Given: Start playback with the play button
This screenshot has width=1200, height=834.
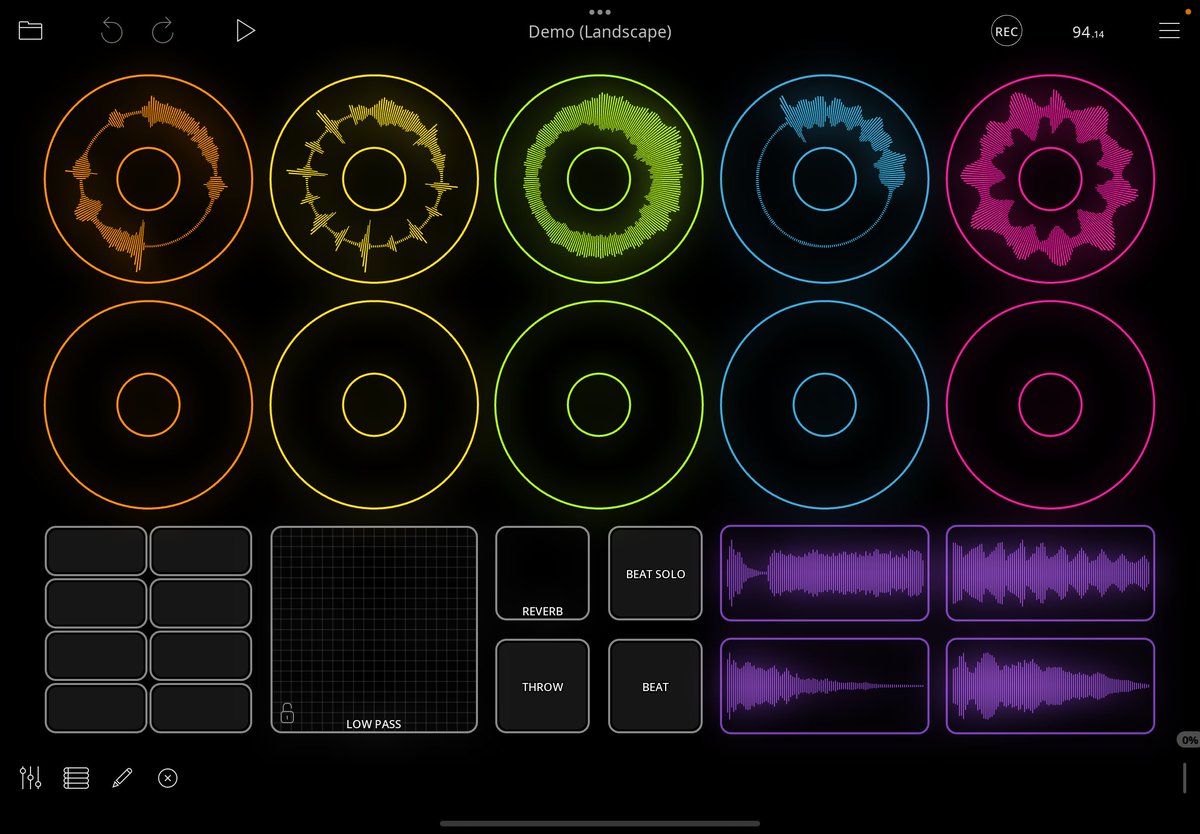Looking at the screenshot, I should (x=245, y=31).
